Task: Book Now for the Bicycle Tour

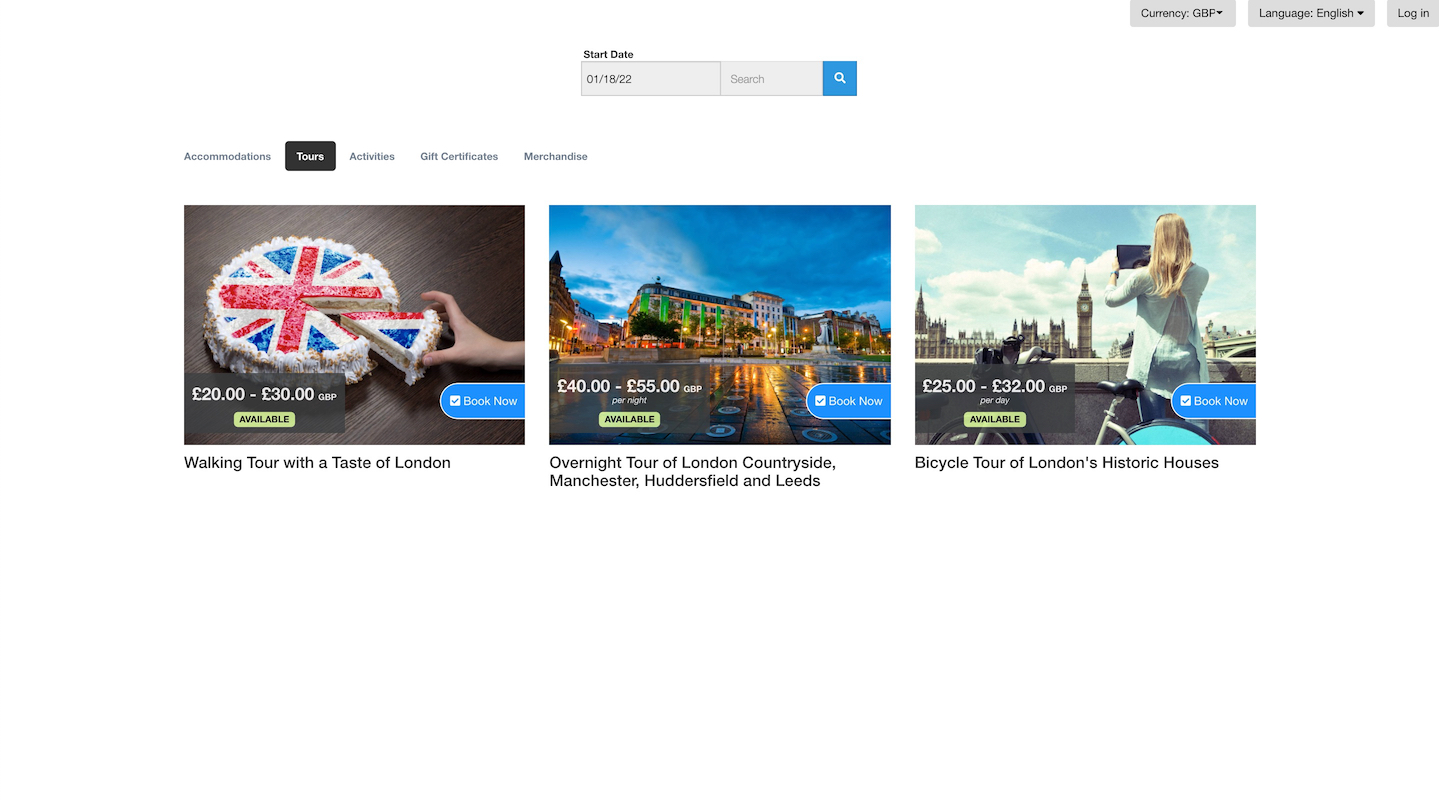Action: coord(1214,401)
